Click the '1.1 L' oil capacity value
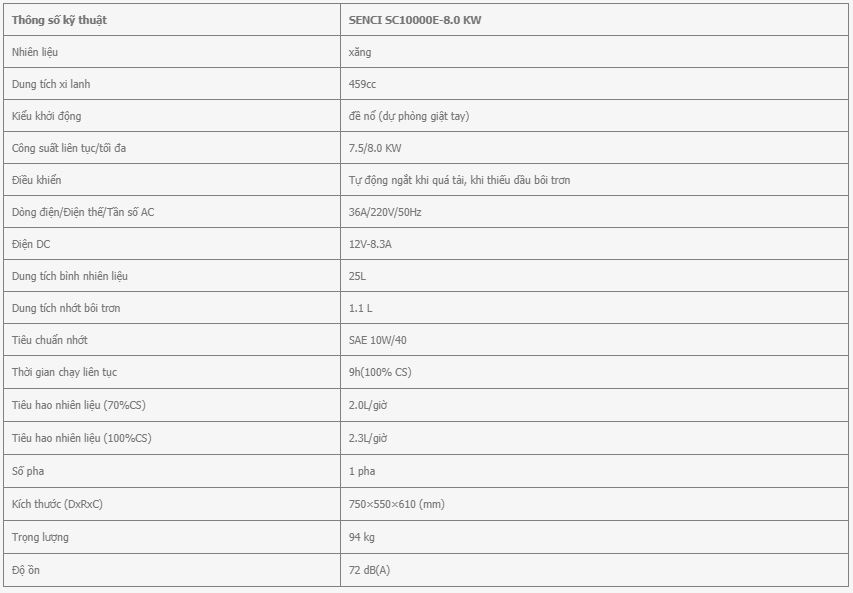Screen dimensions: 853x593 tap(360, 308)
